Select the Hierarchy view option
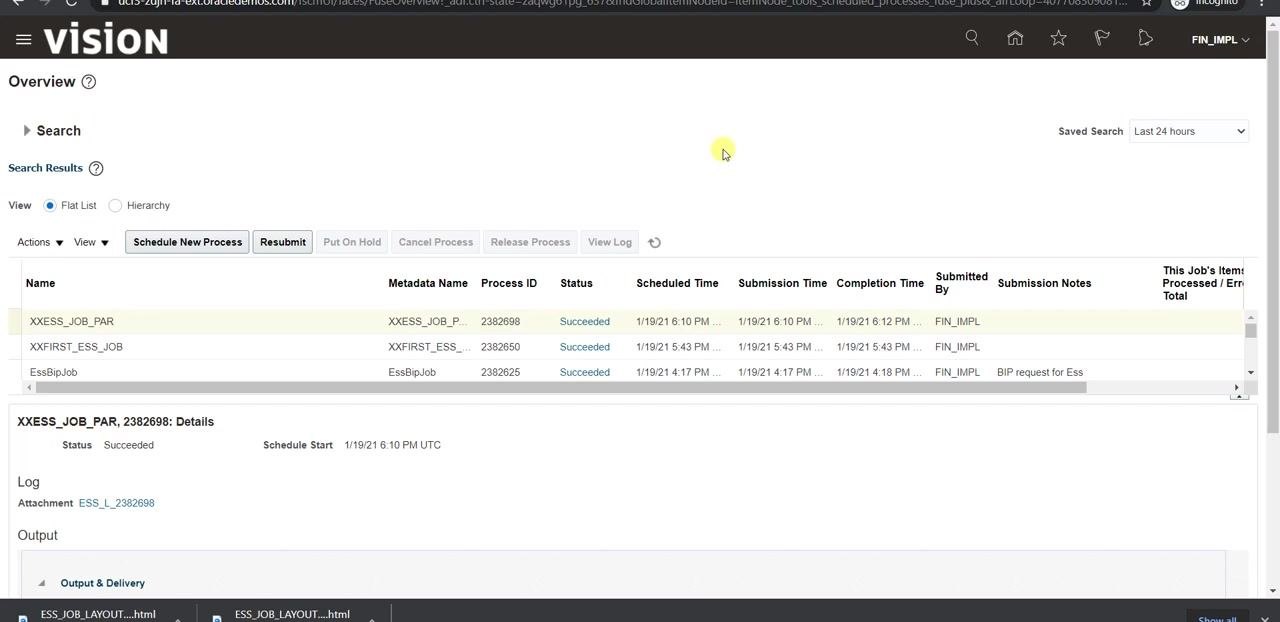1280x622 pixels. 115,205
